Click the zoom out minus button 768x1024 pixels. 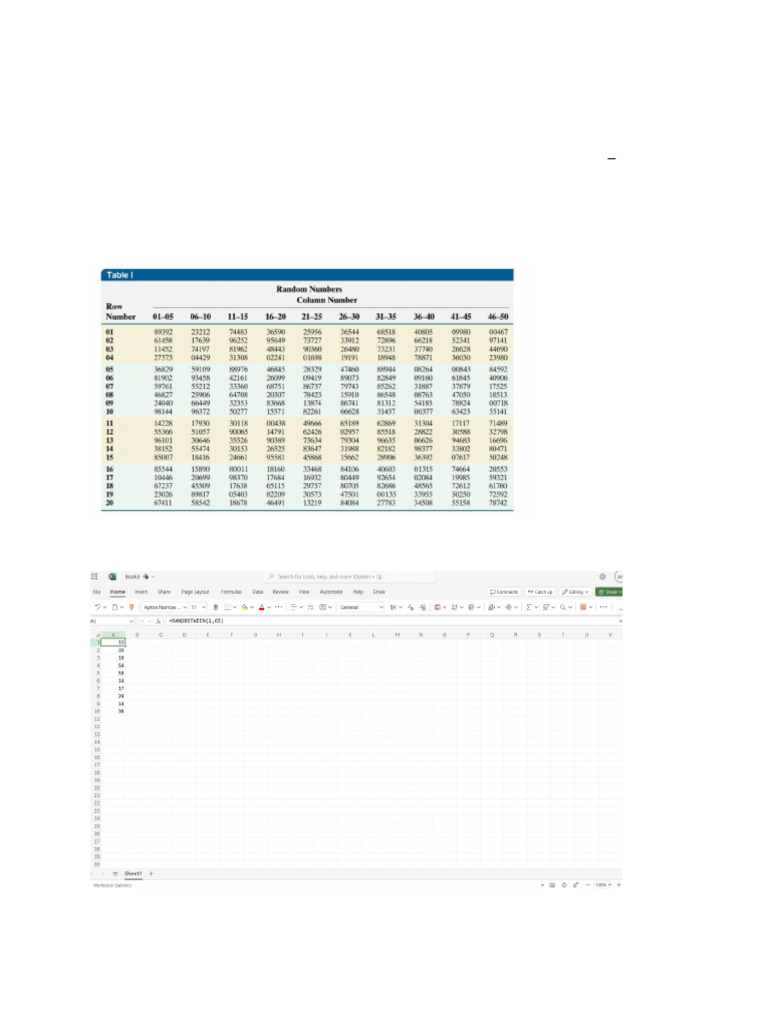(x=588, y=885)
